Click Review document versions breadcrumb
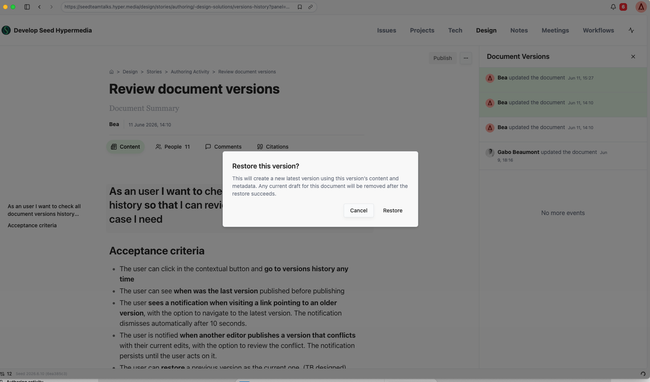 tap(247, 72)
